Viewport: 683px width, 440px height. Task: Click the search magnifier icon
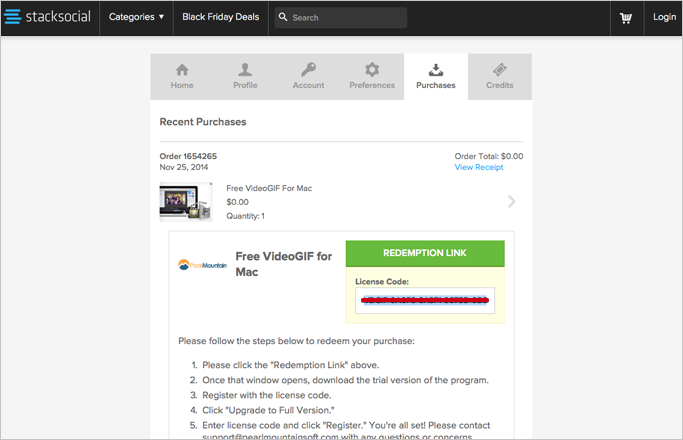click(283, 17)
